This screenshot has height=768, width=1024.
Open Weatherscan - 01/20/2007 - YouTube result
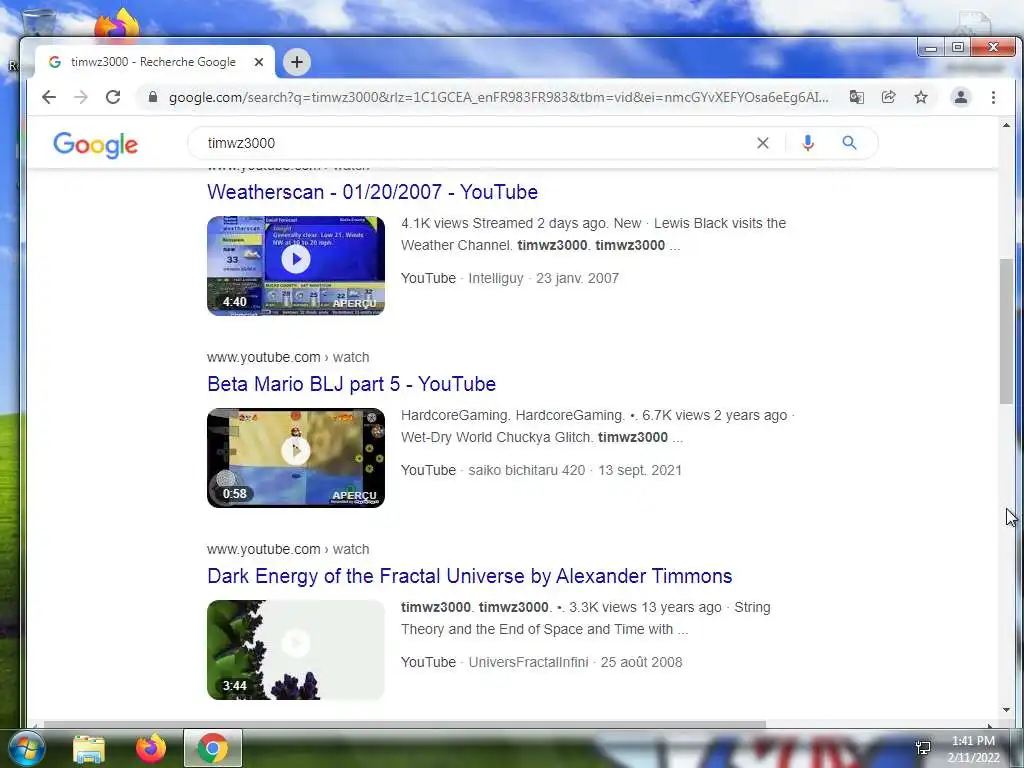pos(372,192)
